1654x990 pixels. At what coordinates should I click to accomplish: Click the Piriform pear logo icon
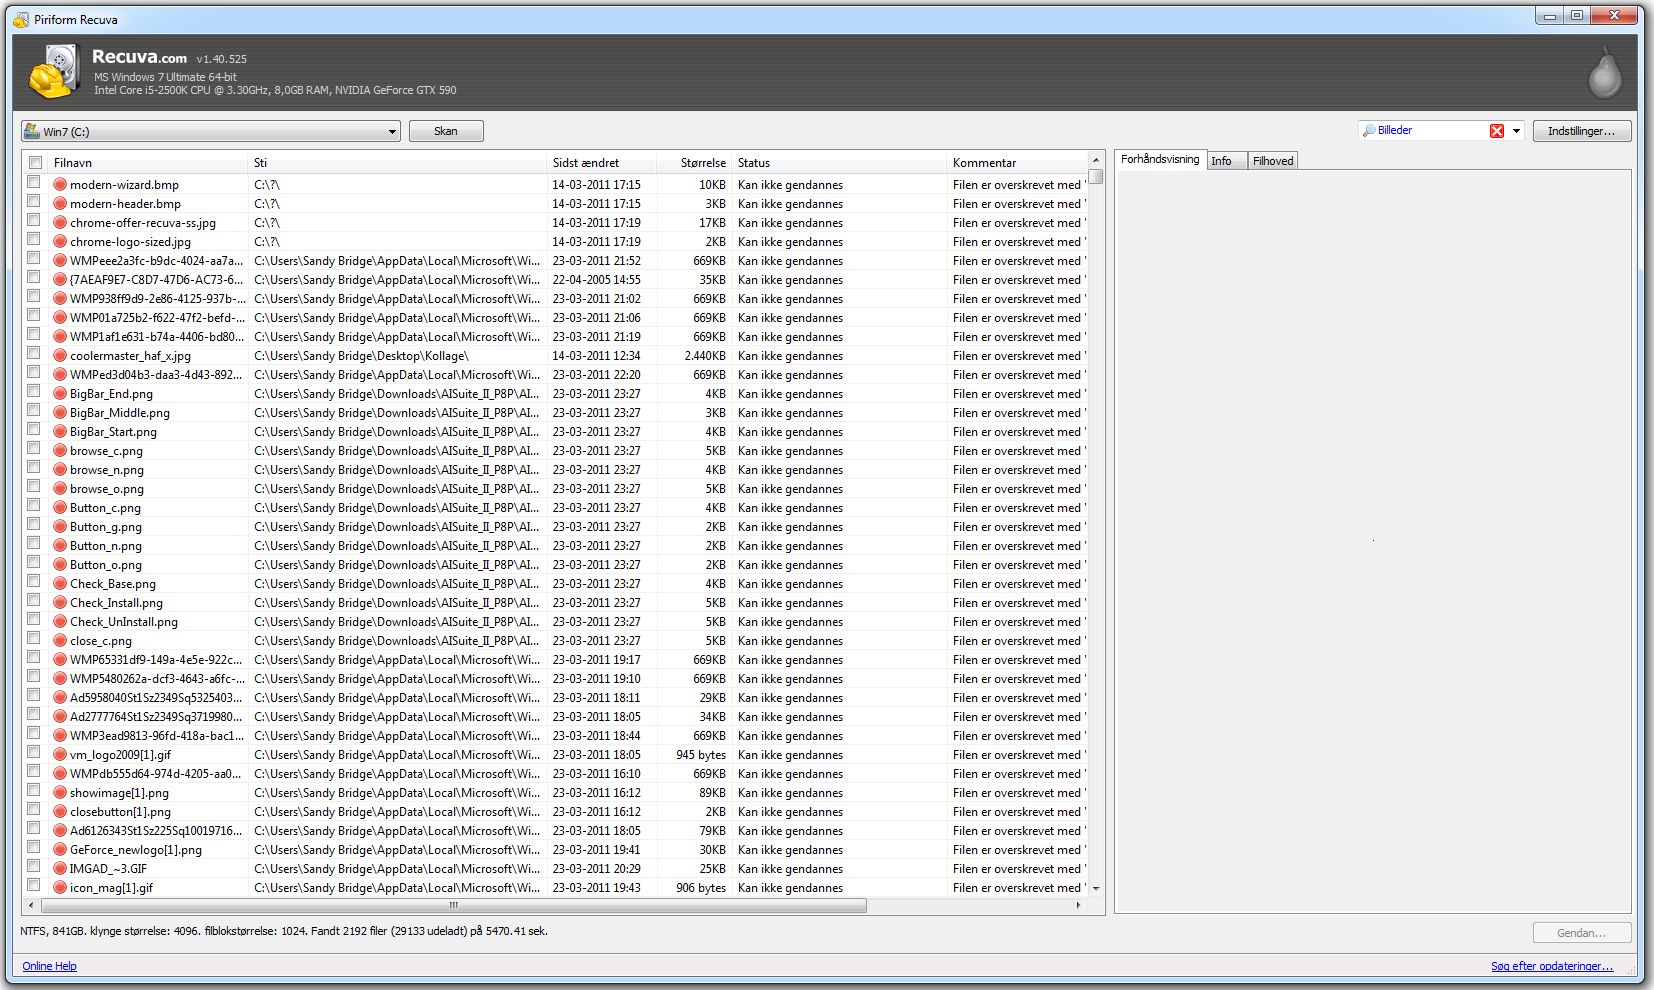[1604, 73]
